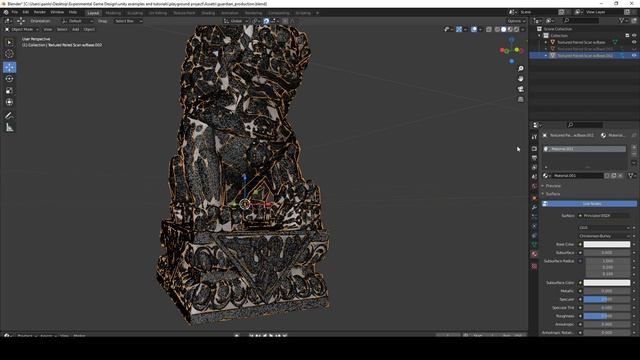Toggle snapping magnet in header
640x360 pixels.
(266, 21)
